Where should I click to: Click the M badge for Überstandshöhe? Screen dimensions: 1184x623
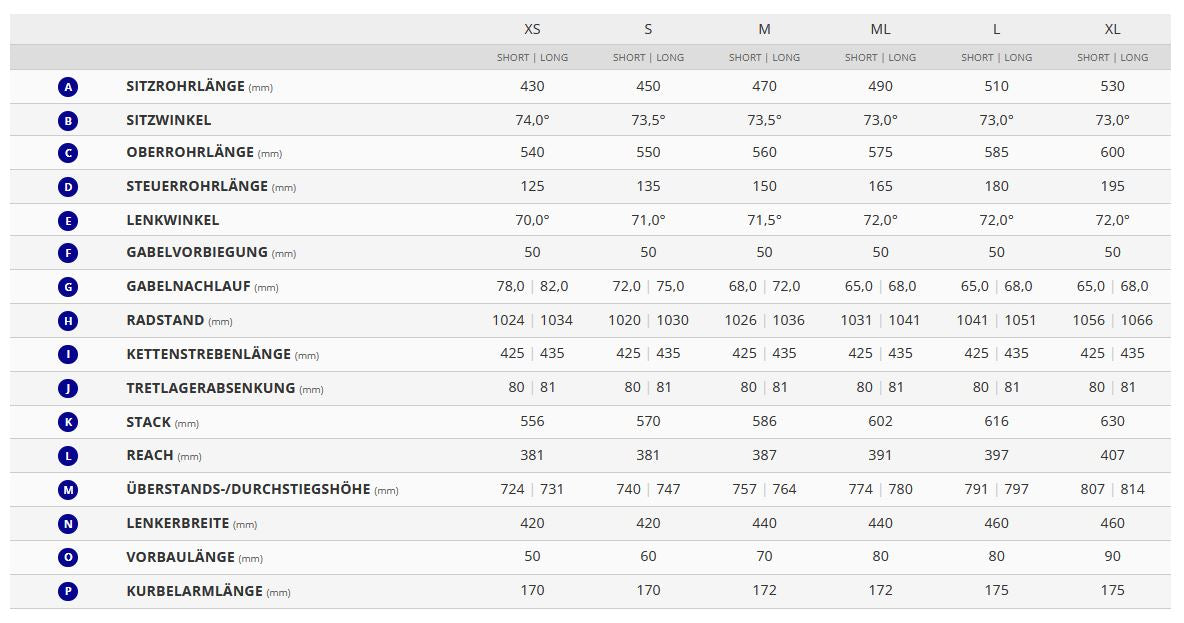[68, 490]
